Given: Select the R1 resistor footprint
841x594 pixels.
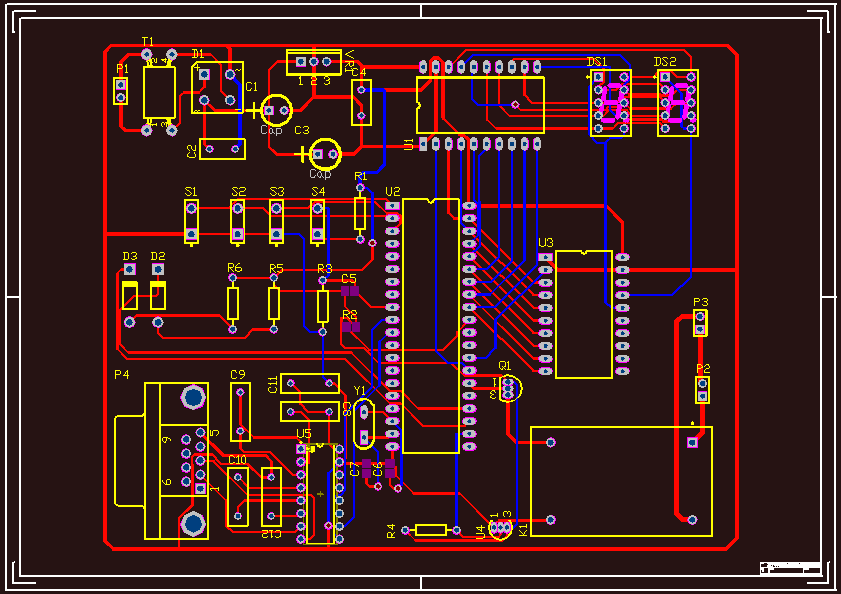Looking at the screenshot, I should pyautogui.click(x=360, y=214).
